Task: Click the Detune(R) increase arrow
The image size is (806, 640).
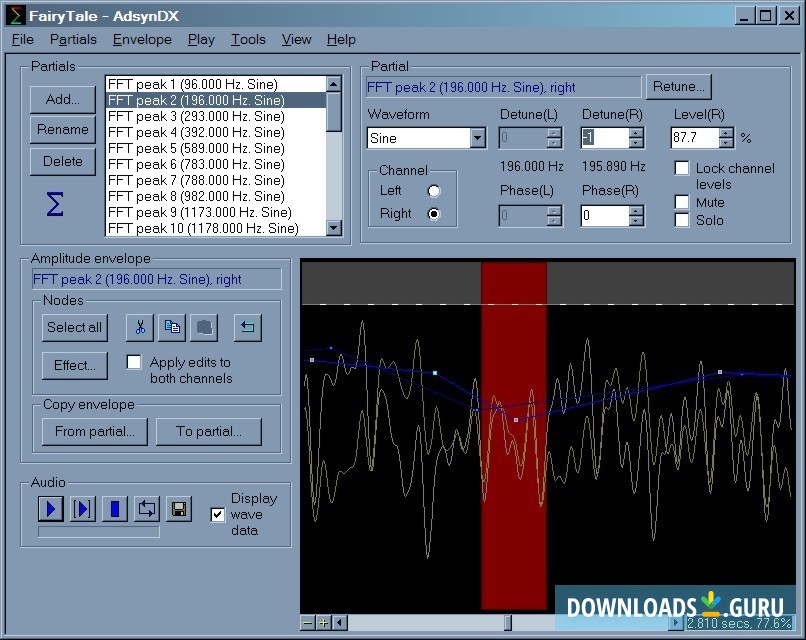Action: pos(635,131)
